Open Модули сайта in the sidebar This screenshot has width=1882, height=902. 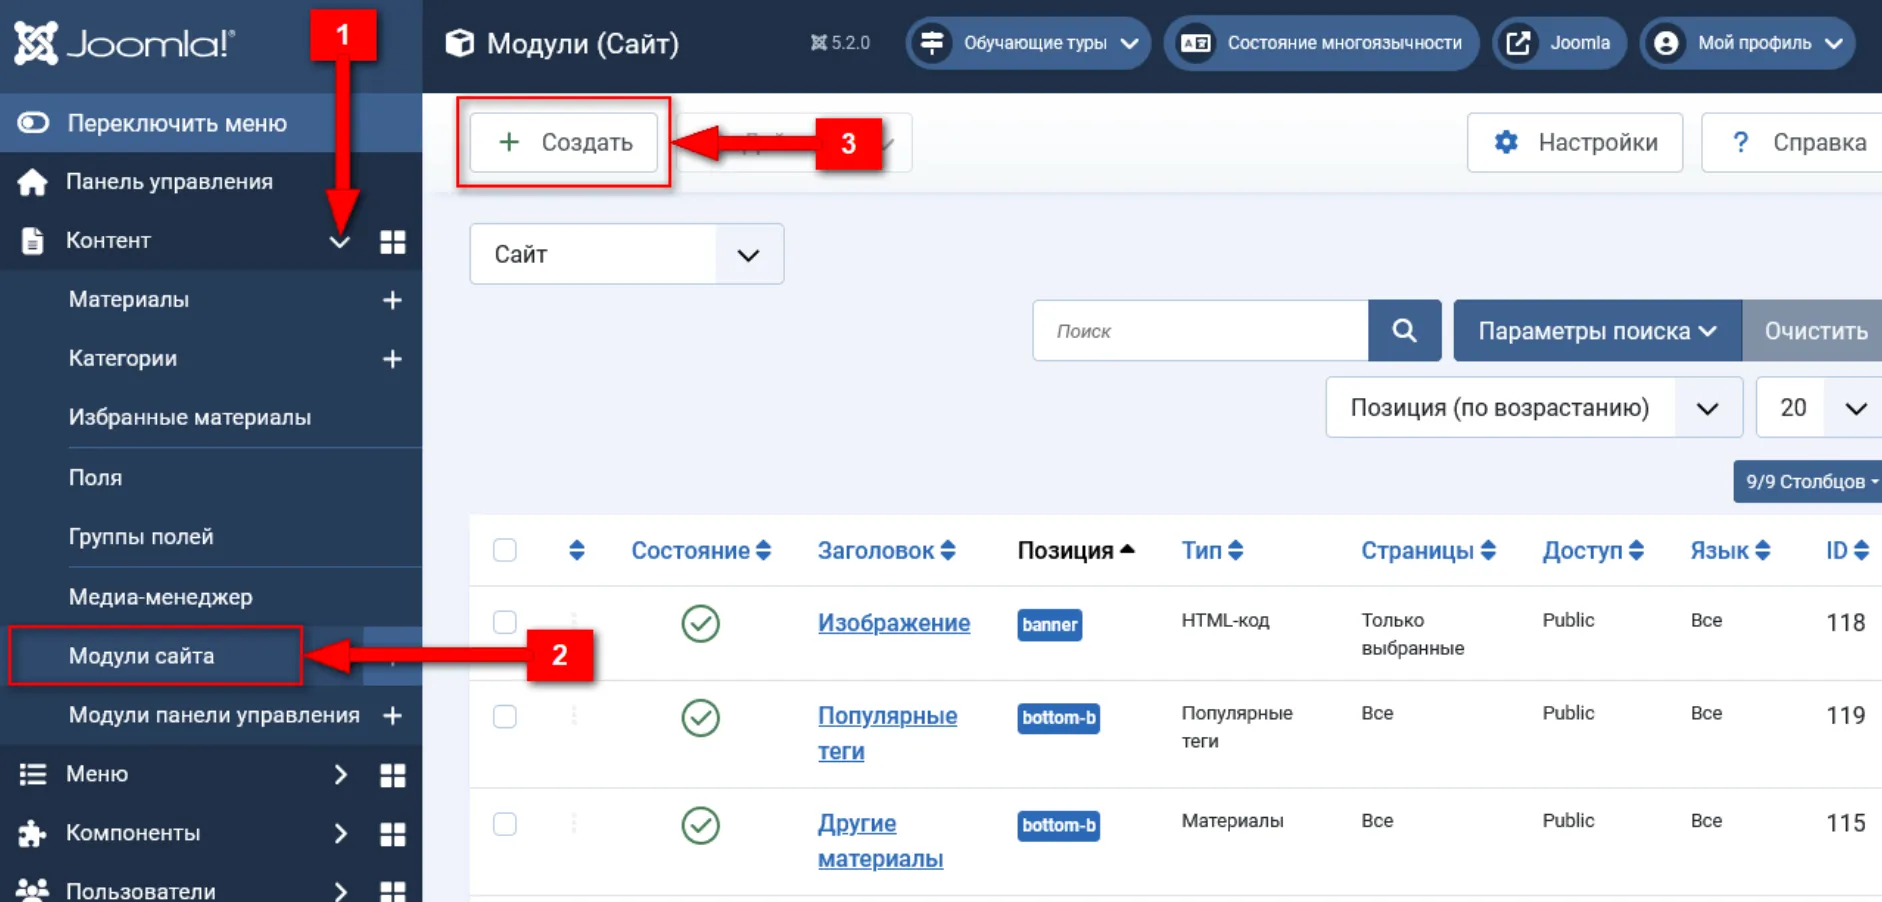142,656
